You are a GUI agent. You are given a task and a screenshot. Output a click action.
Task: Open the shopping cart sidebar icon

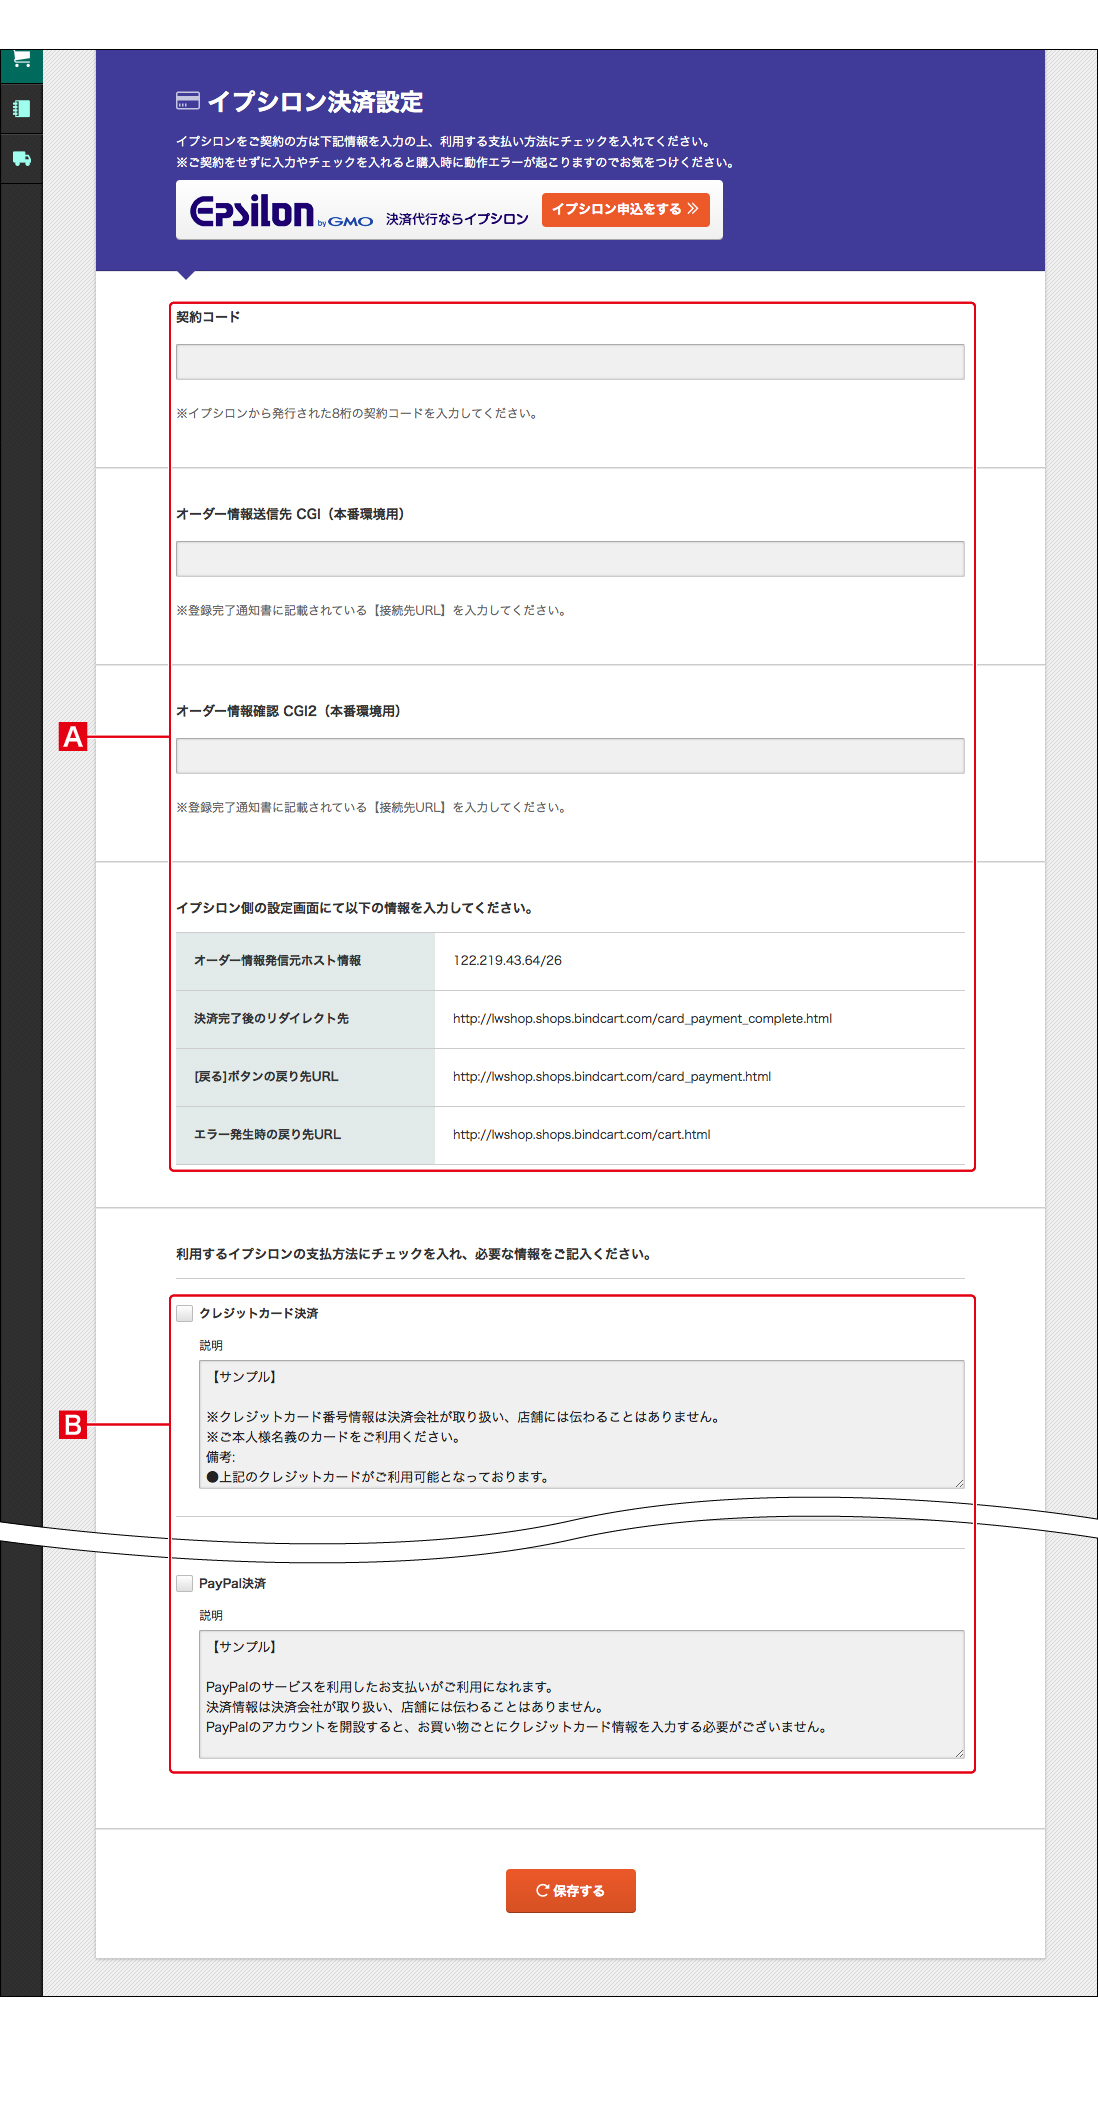pos(22,60)
